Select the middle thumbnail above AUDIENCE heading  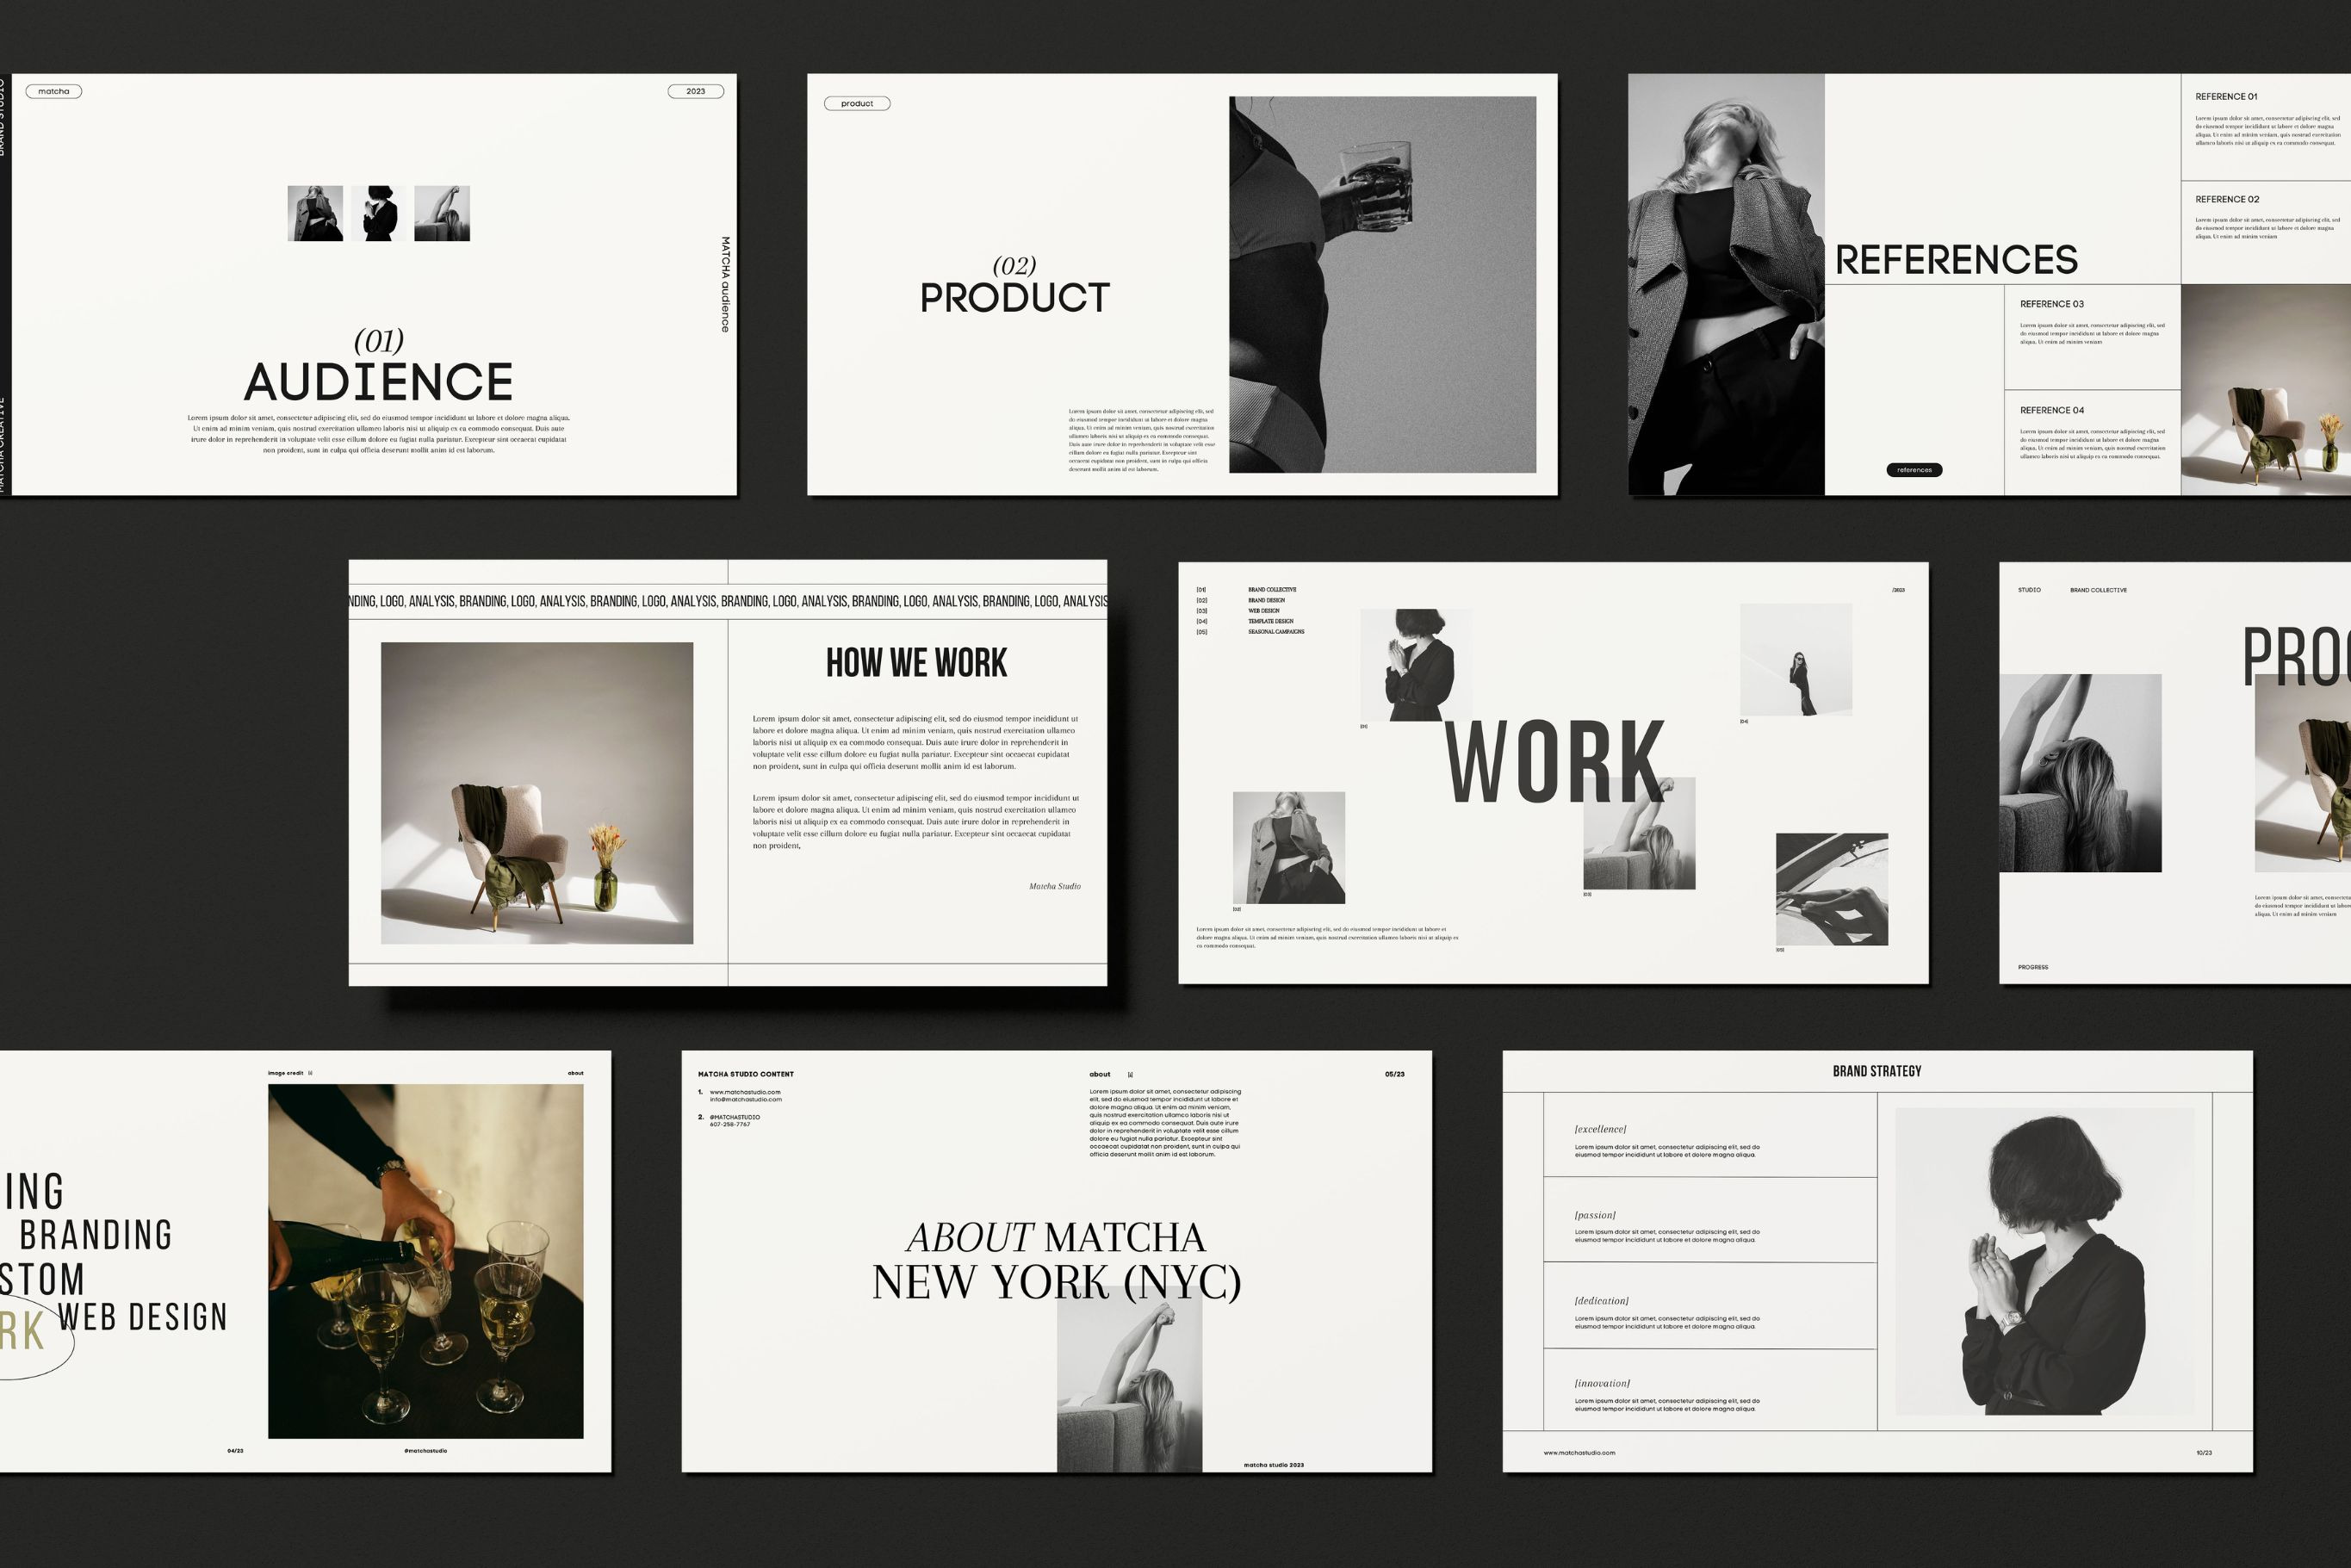click(379, 213)
